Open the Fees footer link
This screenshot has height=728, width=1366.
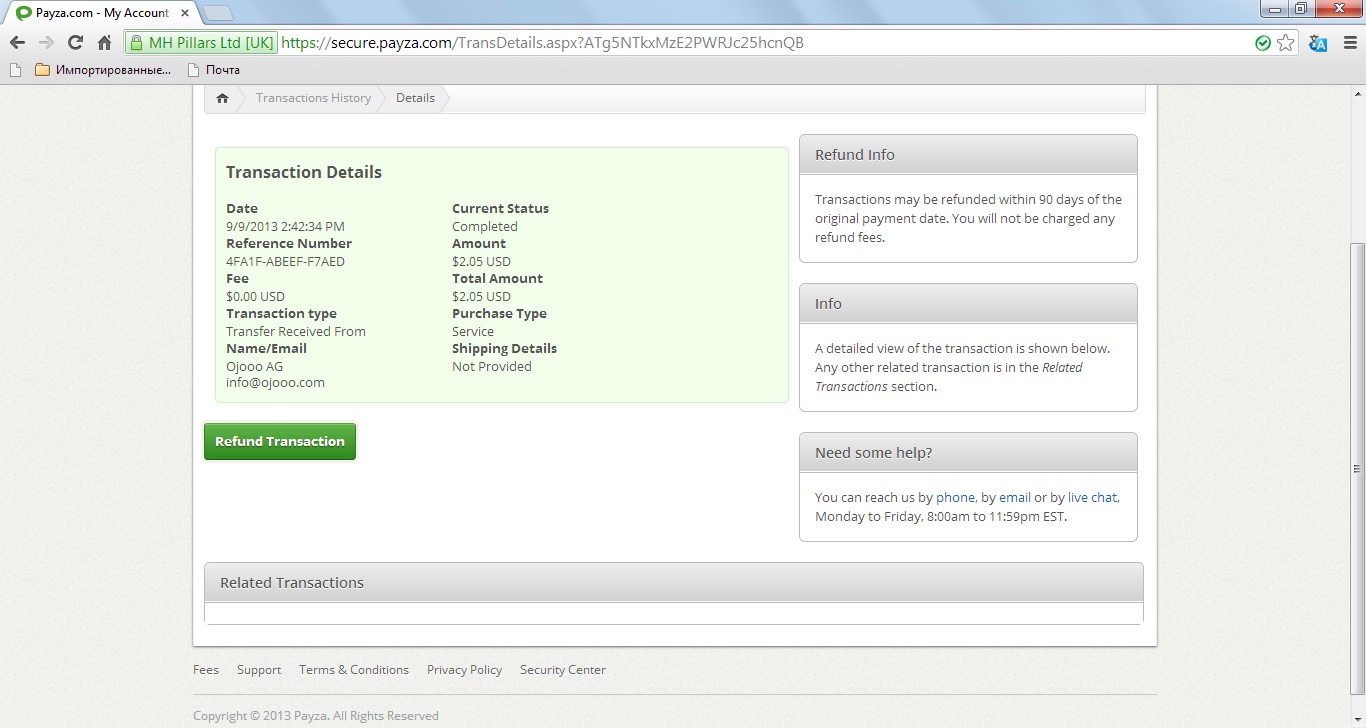click(206, 670)
